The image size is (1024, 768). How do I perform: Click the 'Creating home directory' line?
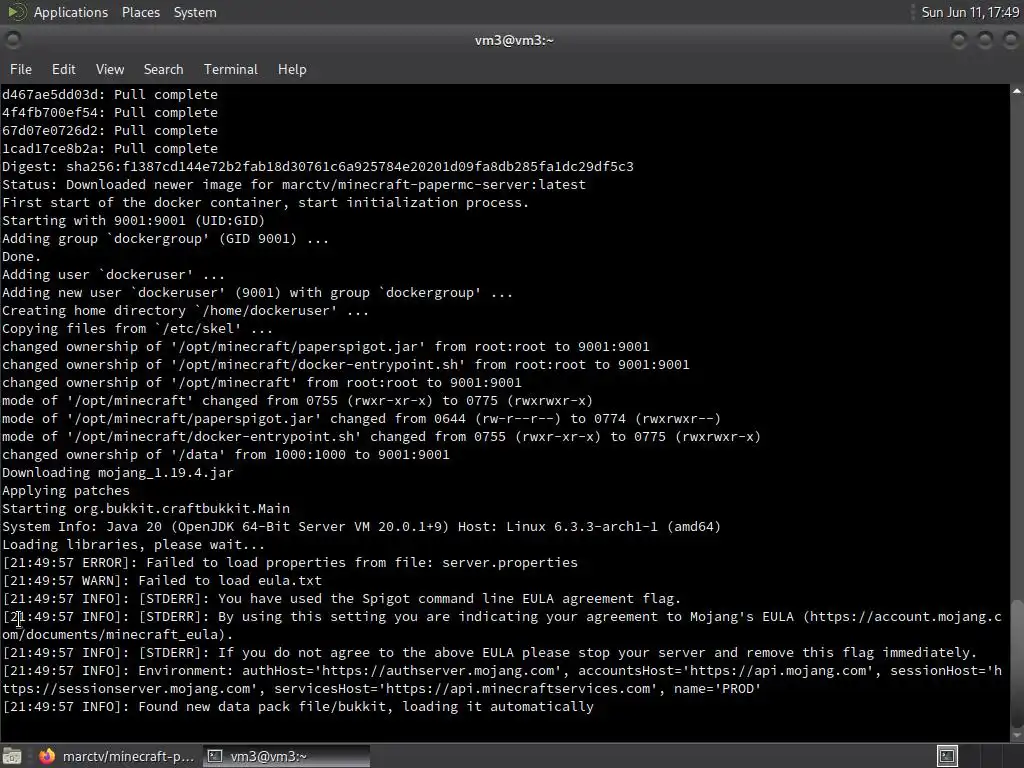(185, 310)
